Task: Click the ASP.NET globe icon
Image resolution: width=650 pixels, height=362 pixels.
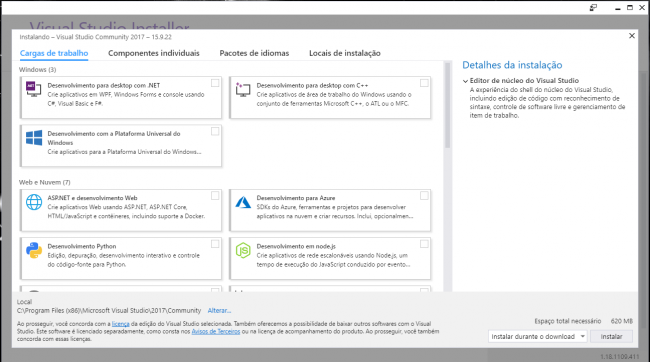Action: [34, 202]
